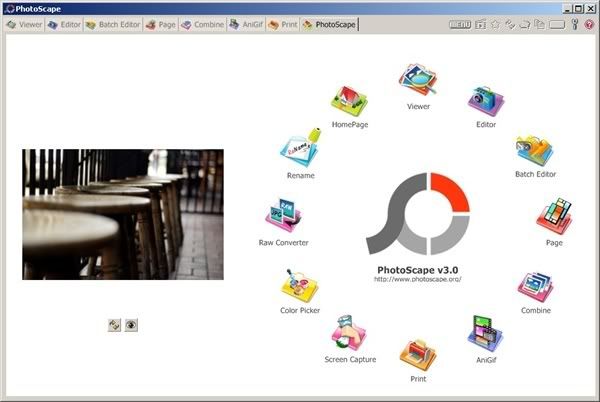Image resolution: width=600 pixels, height=402 pixels.
Task: Switch to the Print tab
Action: coord(283,25)
